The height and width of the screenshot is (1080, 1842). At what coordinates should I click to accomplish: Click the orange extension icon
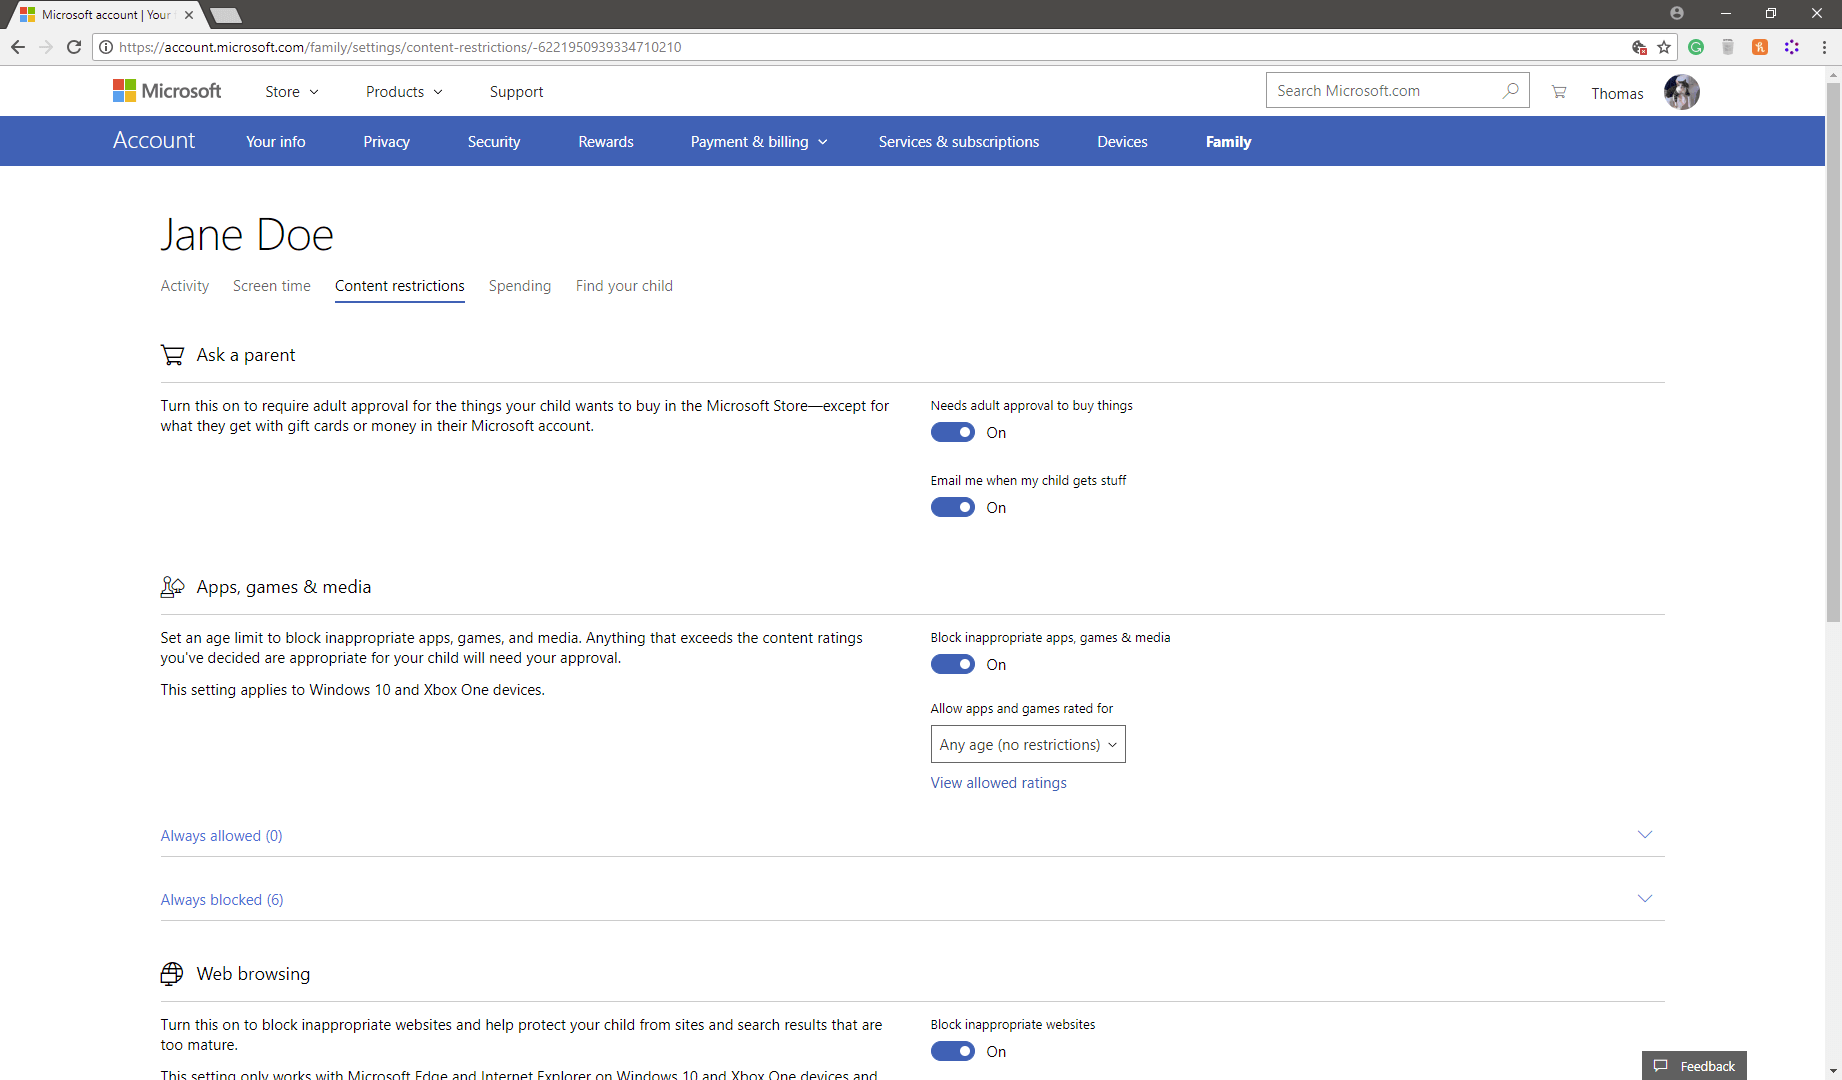click(1760, 47)
